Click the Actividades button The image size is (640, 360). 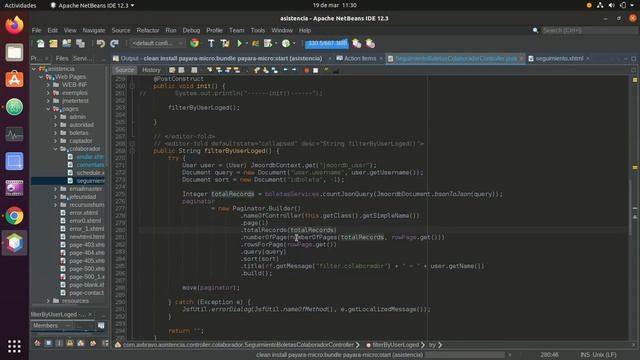pyautogui.click(x=20, y=5)
